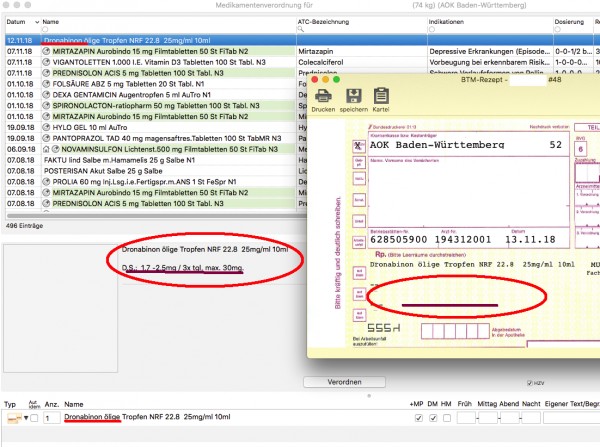Screen dimensions: 600x447
Task: Click the ATC-Bezeichnung column header
Action: [x=323, y=22]
